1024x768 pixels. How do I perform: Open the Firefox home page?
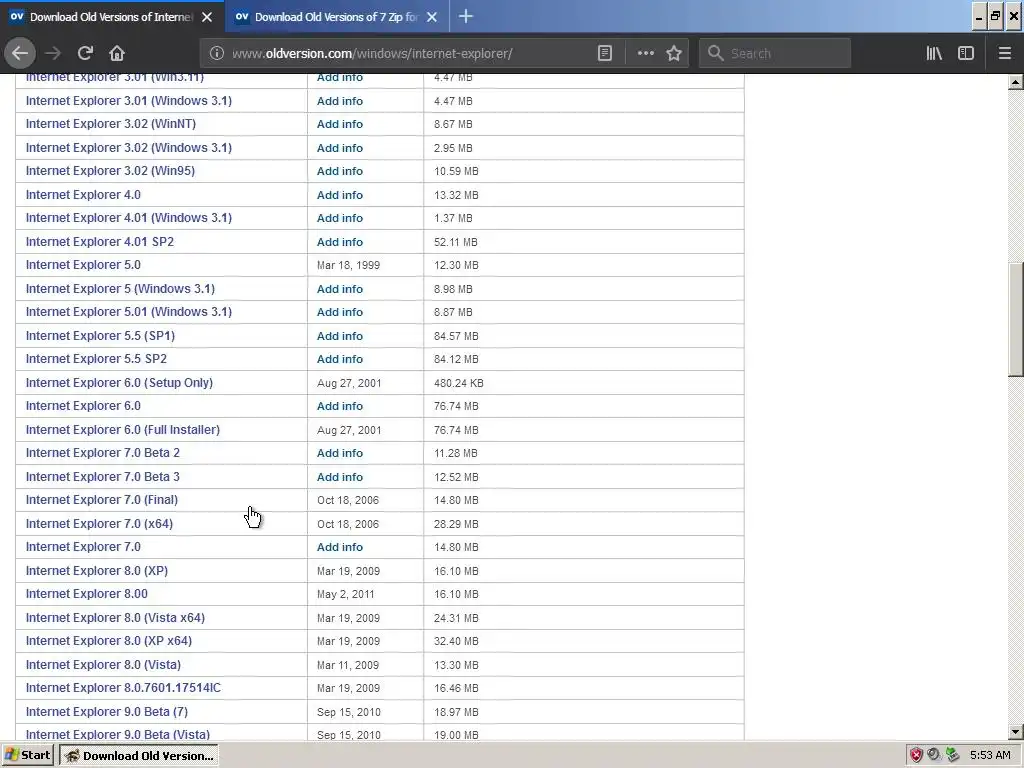[117, 53]
